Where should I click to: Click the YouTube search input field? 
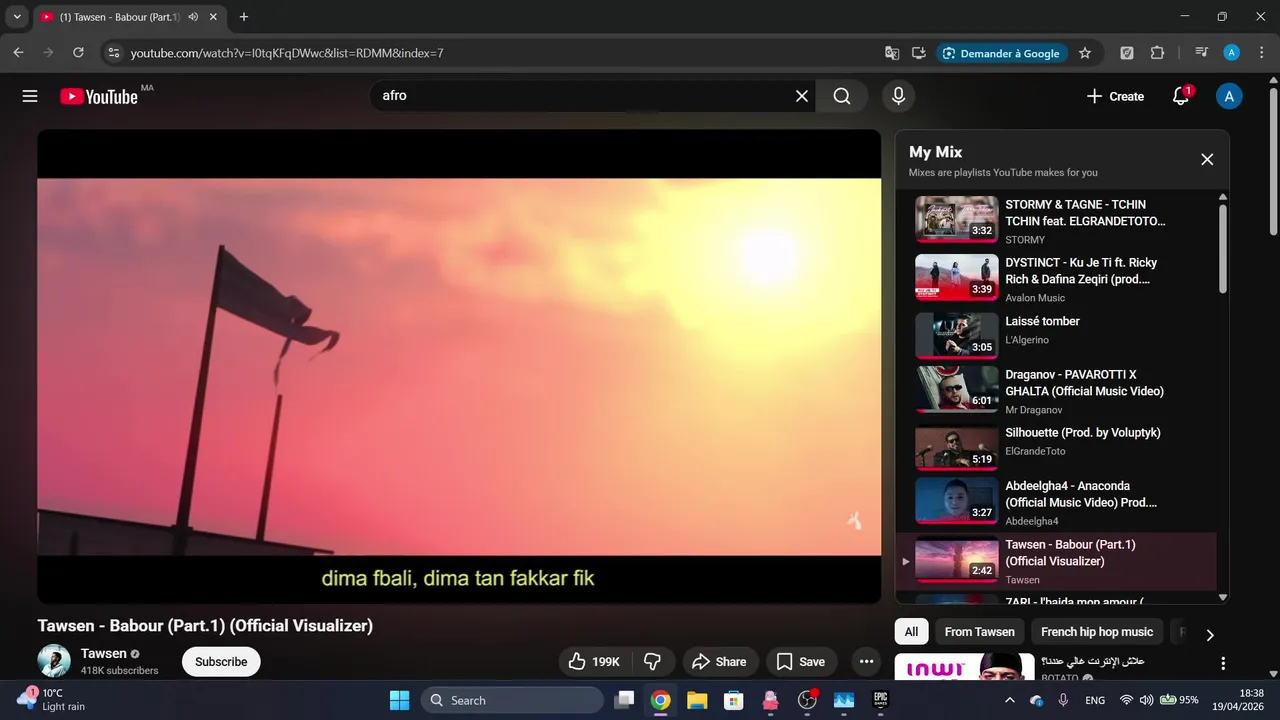[x=582, y=96]
